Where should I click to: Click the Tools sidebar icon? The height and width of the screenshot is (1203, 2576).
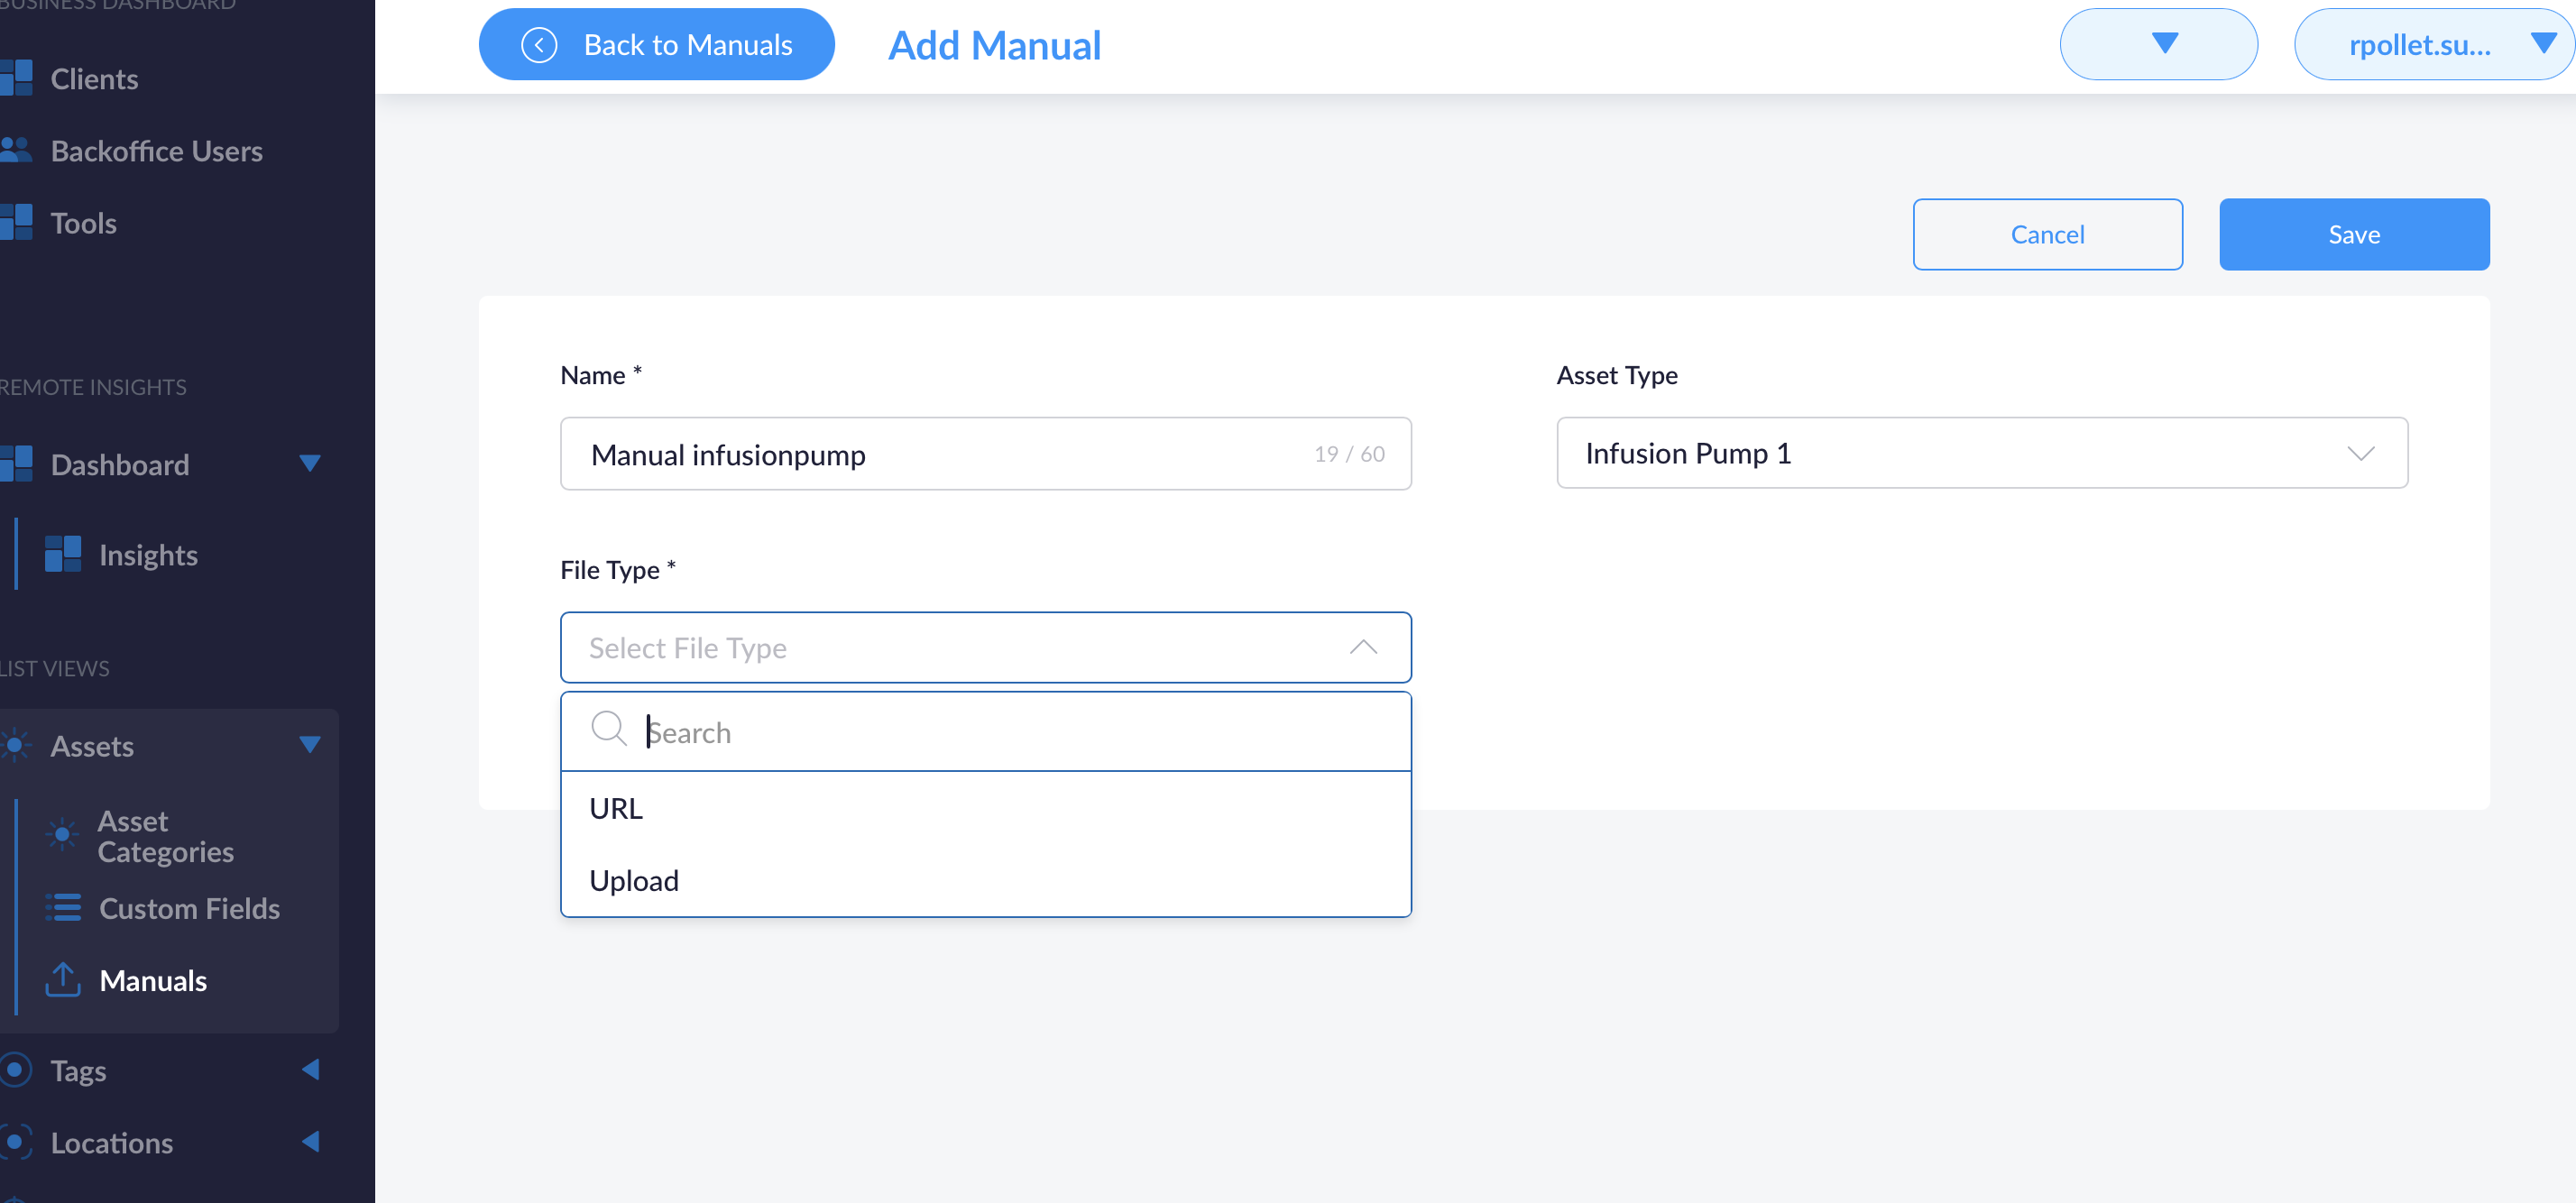tap(16, 222)
